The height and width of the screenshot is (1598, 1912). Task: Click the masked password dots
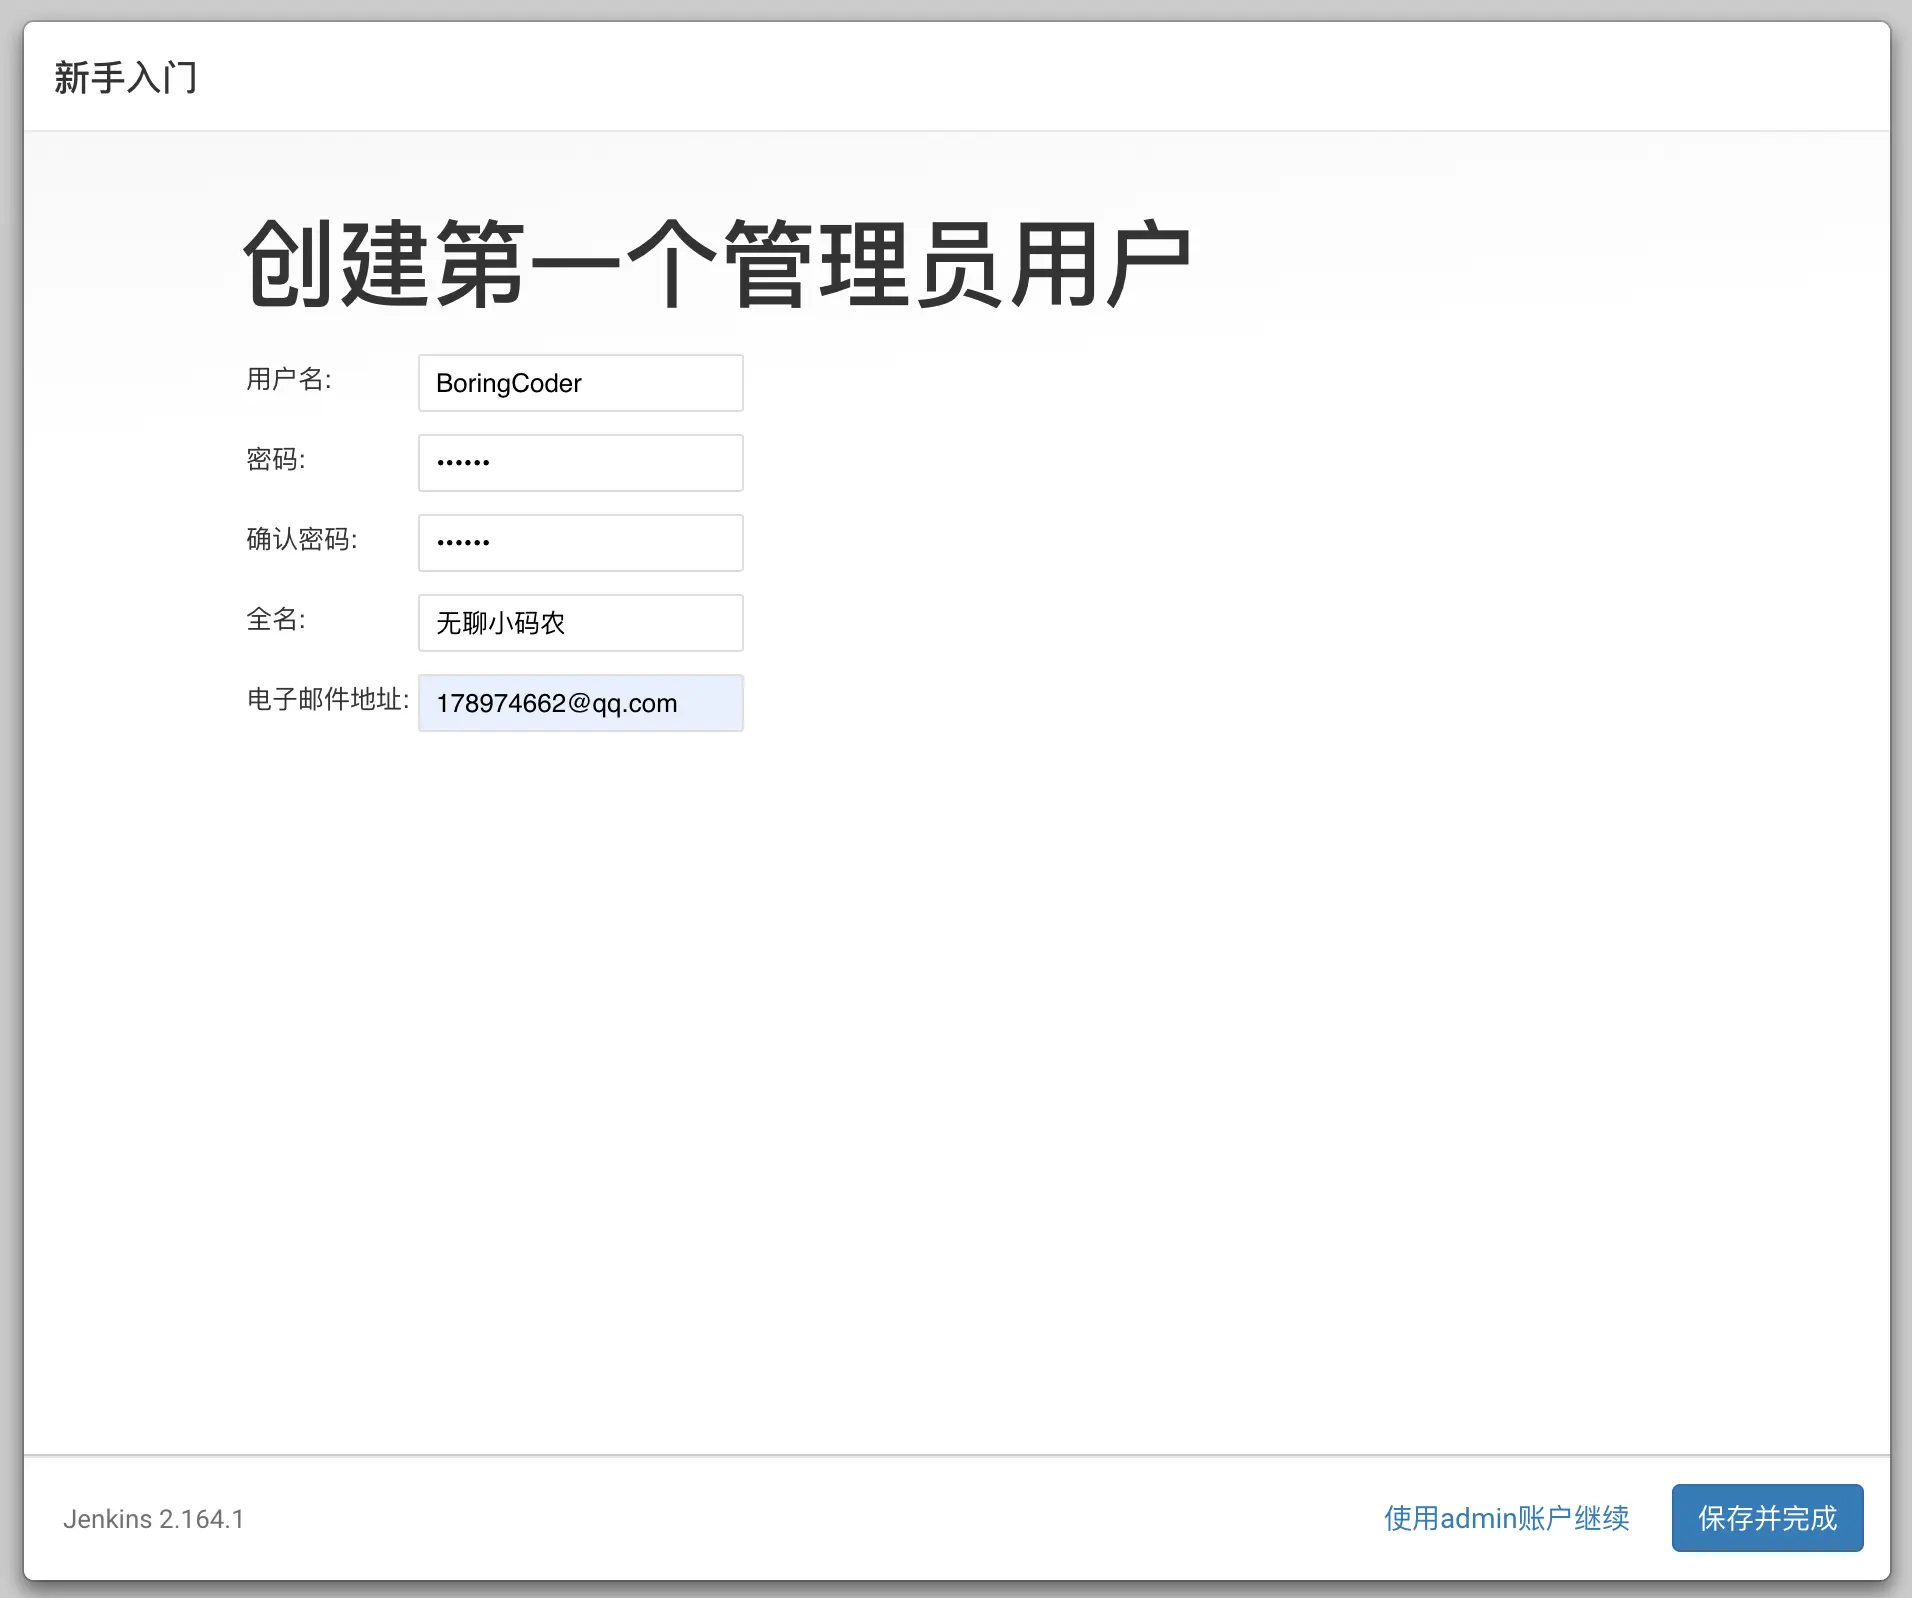[464, 463]
